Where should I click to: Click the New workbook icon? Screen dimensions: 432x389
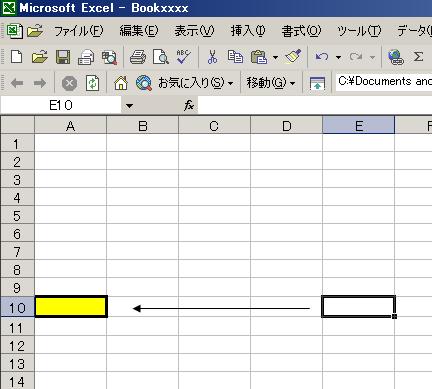tap(16, 57)
